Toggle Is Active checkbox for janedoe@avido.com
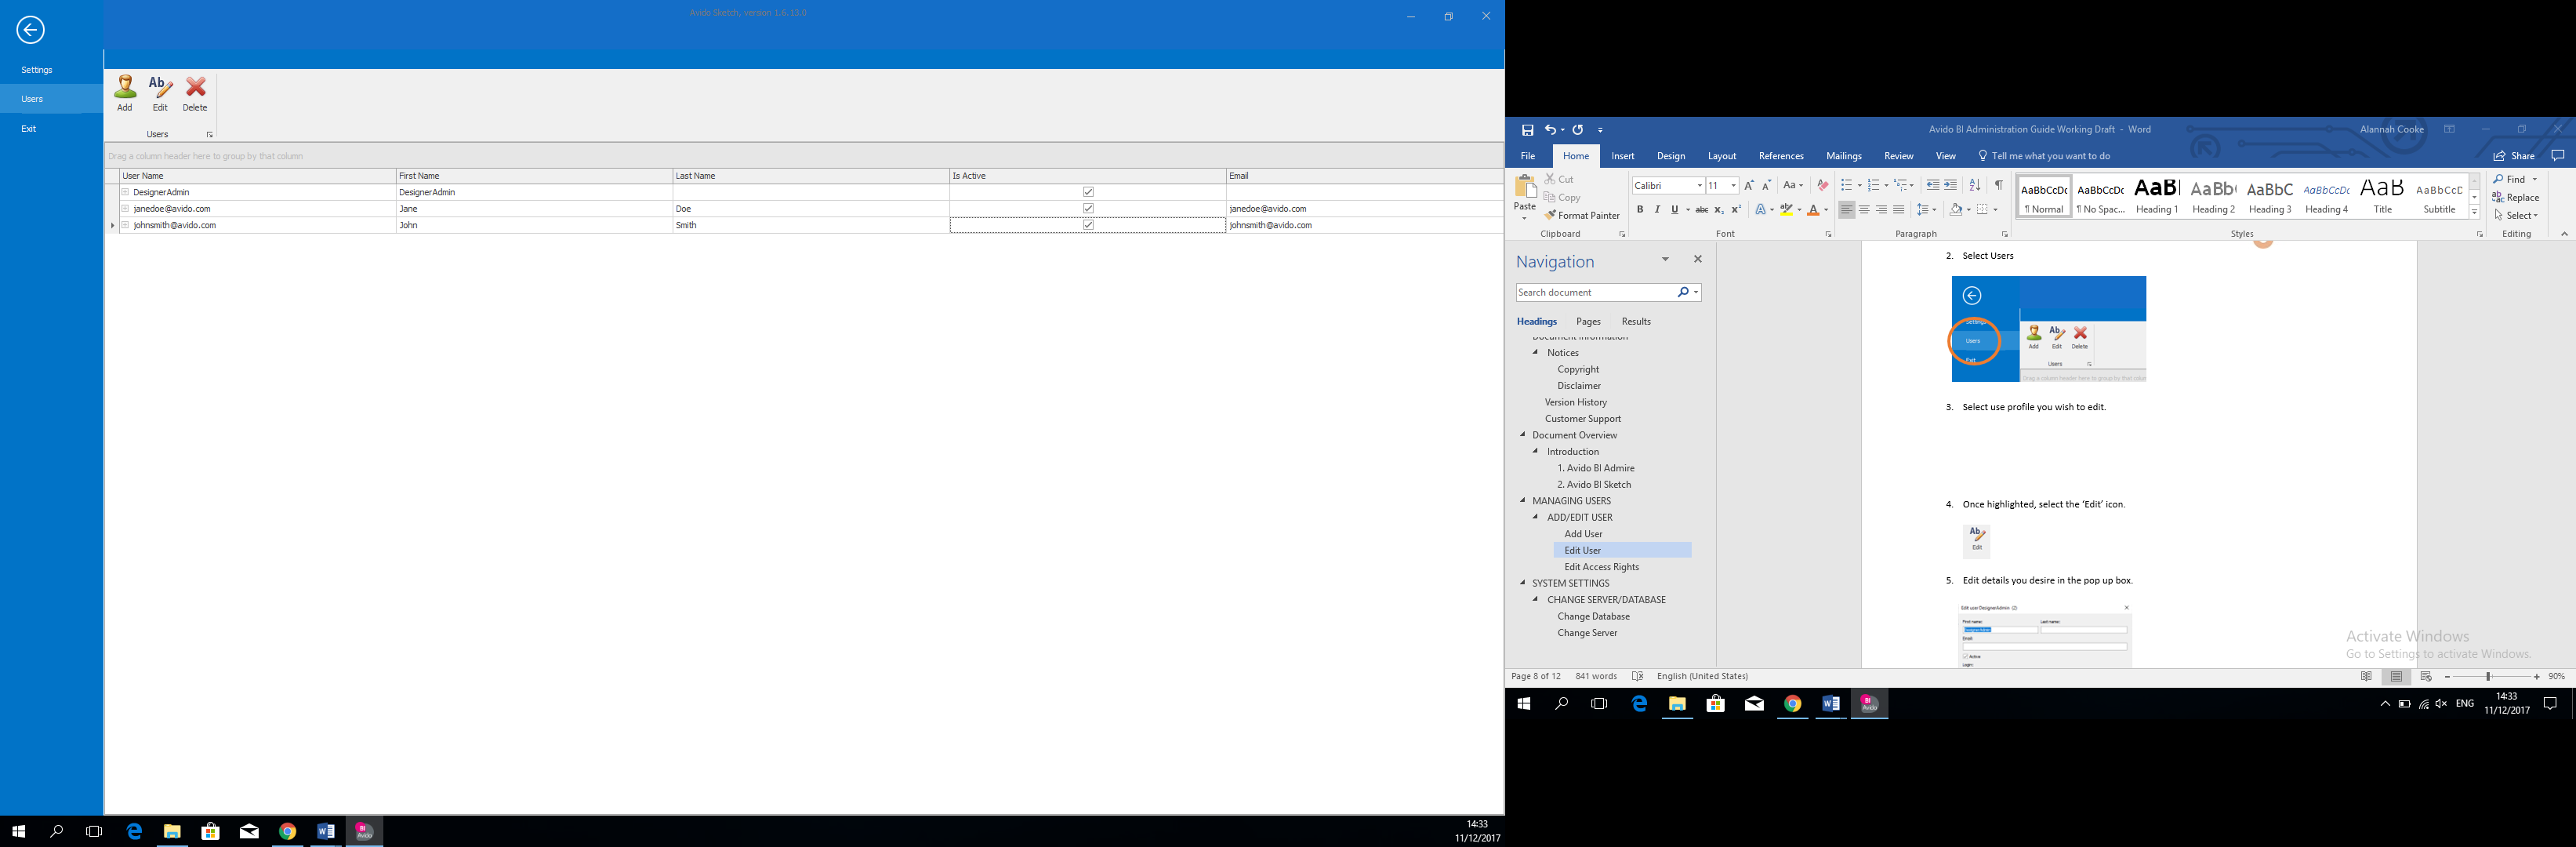 [x=1088, y=209]
